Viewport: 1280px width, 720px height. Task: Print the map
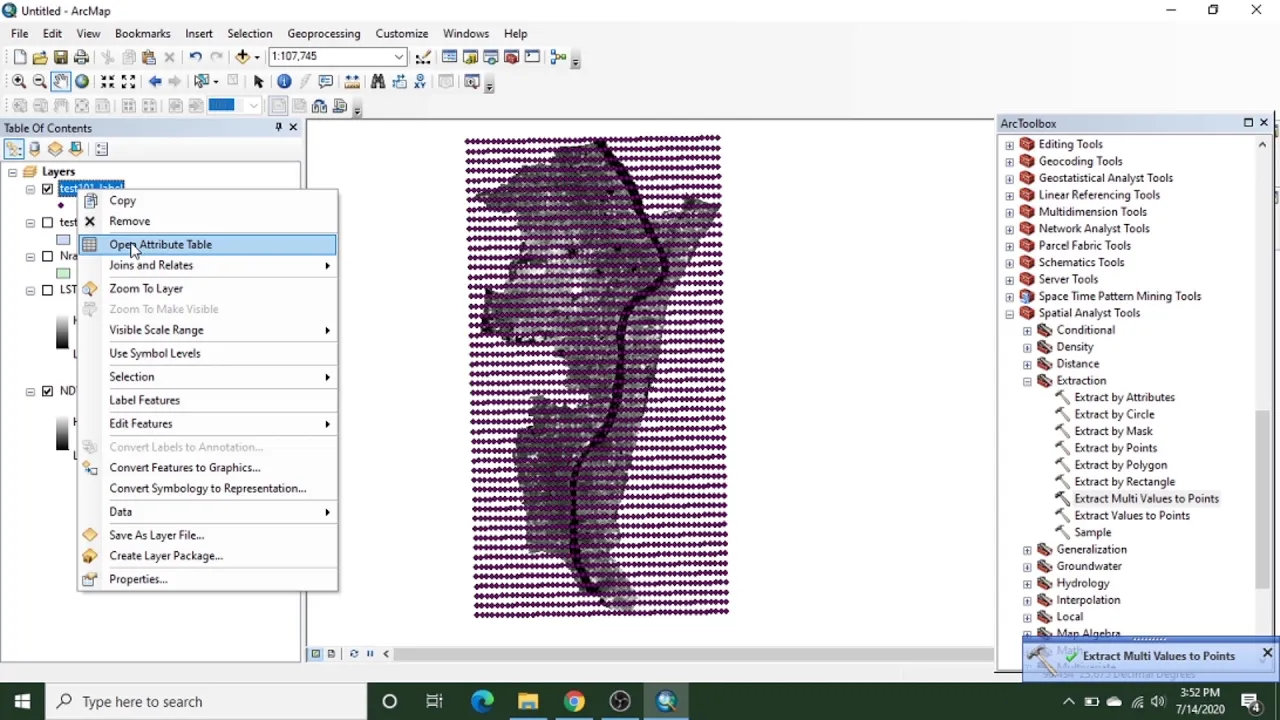(x=82, y=57)
